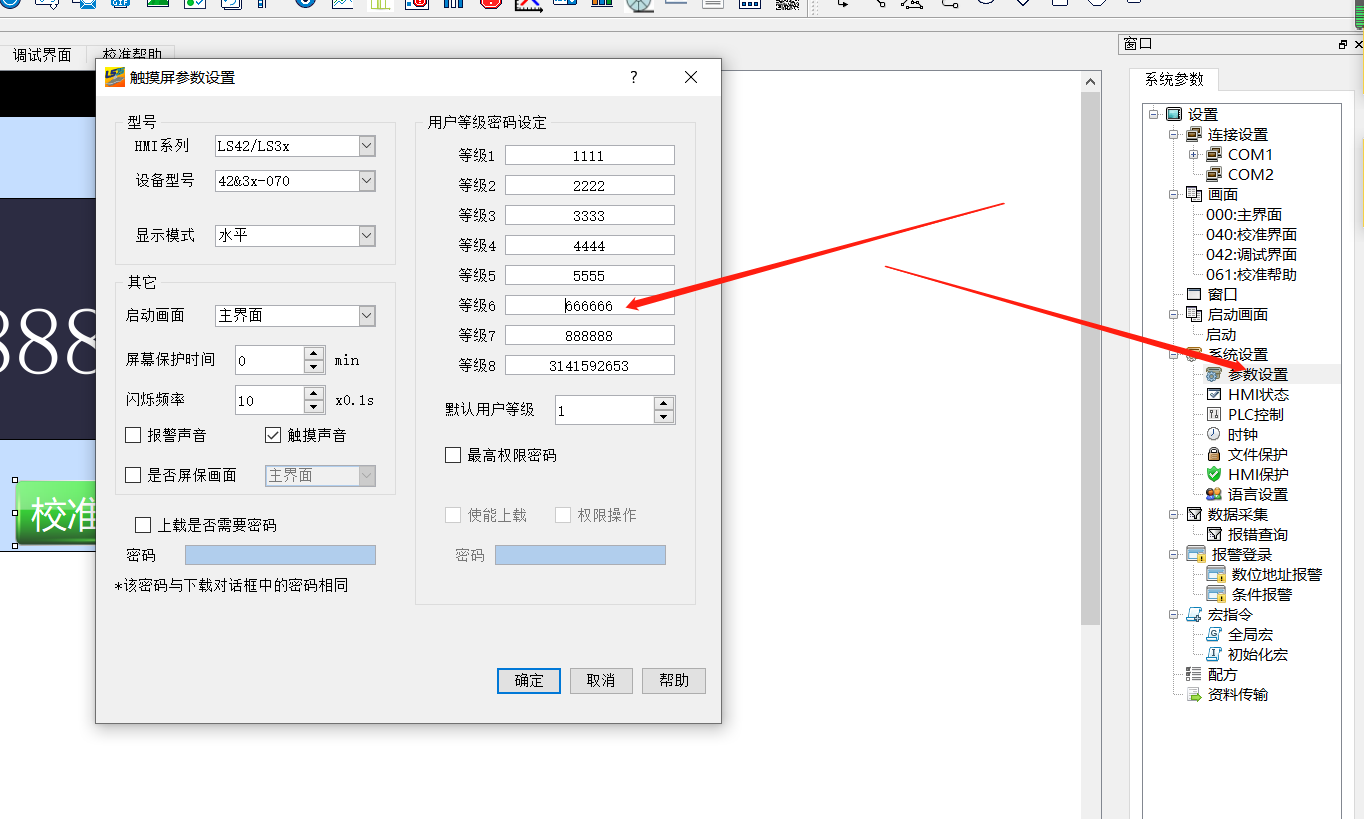Open the 全局宏 global macro item
Image resolution: width=1364 pixels, height=819 pixels.
(1250, 635)
